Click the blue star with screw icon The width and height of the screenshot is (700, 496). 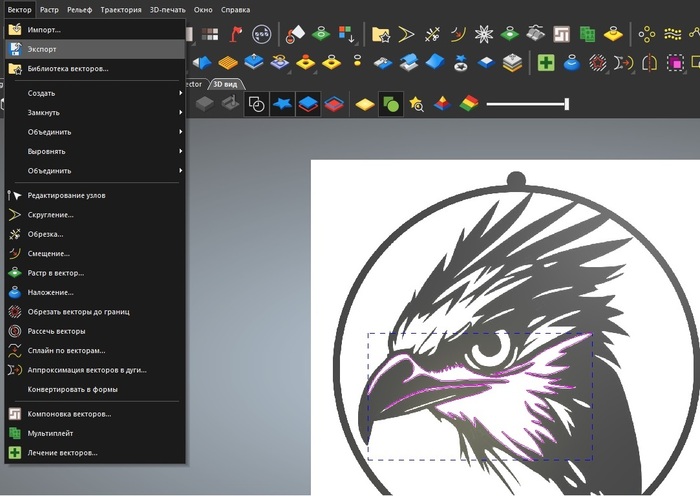tap(460, 63)
